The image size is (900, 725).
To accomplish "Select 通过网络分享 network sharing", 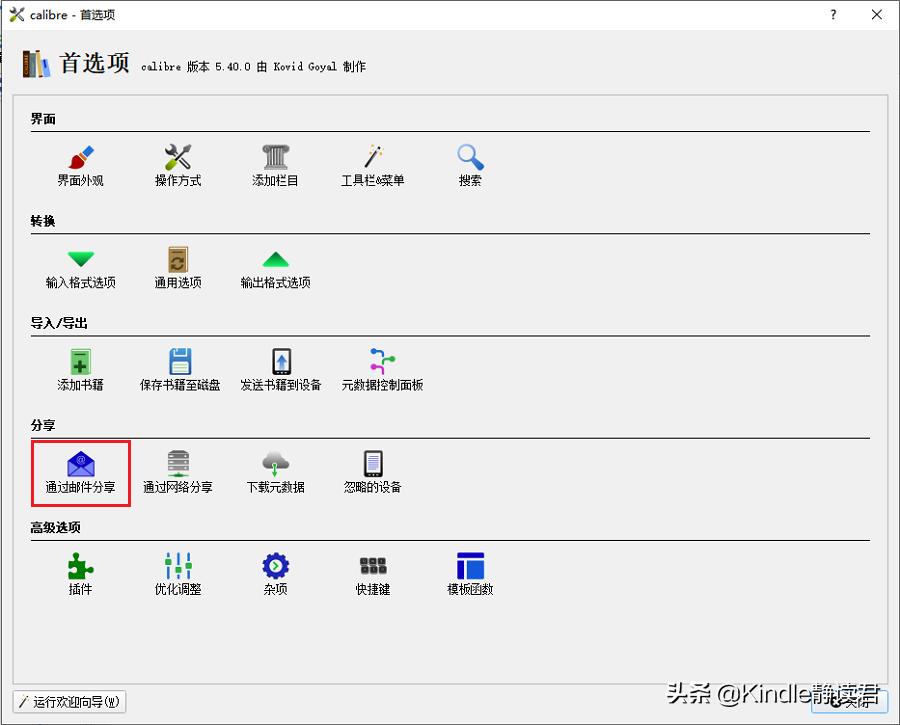I will pyautogui.click(x=177, y=470).
